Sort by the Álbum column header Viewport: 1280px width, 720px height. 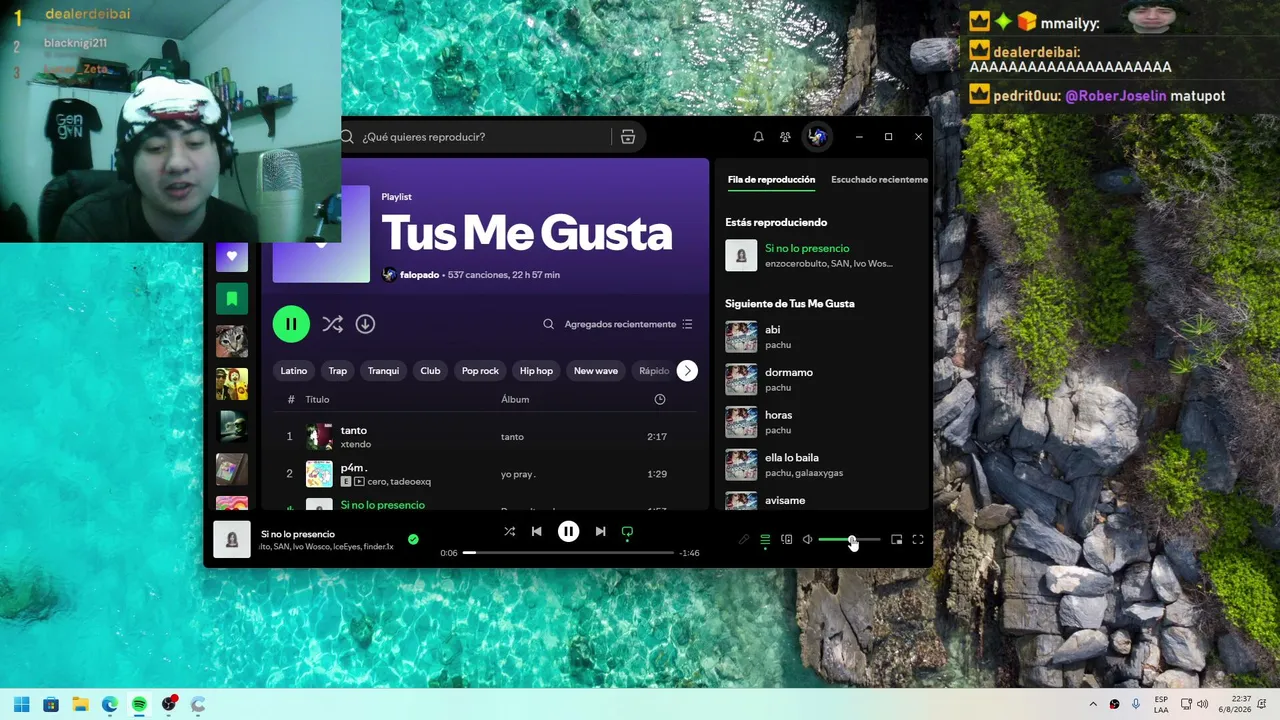coord(515,399)
